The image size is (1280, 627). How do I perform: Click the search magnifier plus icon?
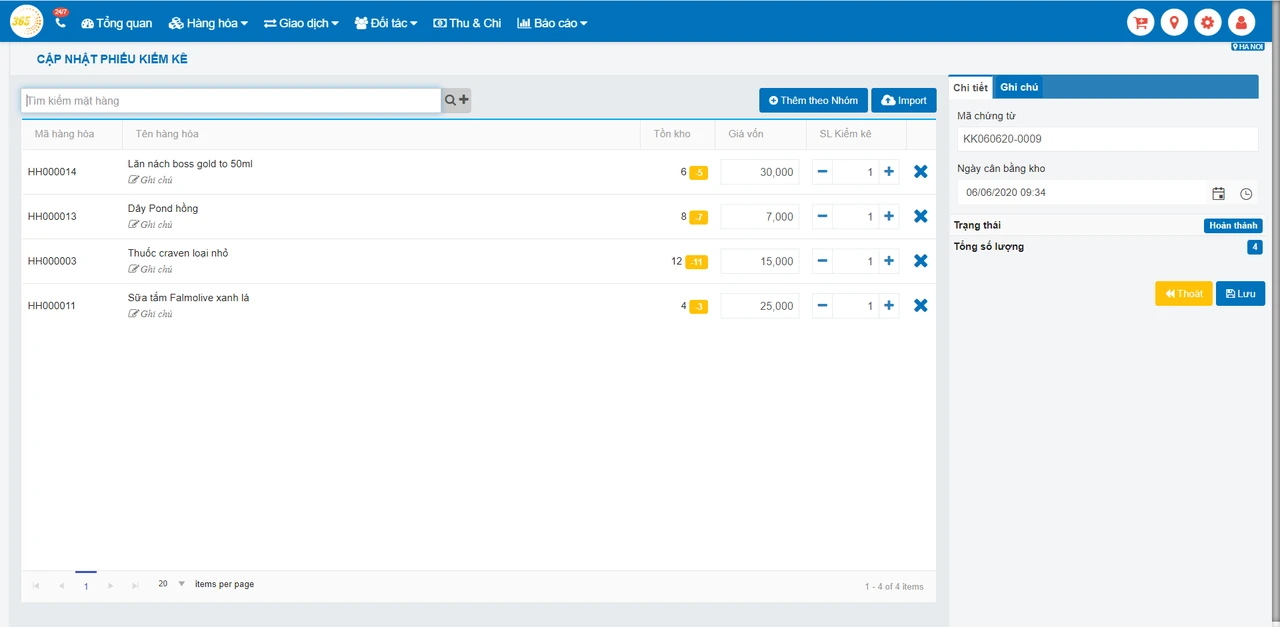tap(456, 100)
